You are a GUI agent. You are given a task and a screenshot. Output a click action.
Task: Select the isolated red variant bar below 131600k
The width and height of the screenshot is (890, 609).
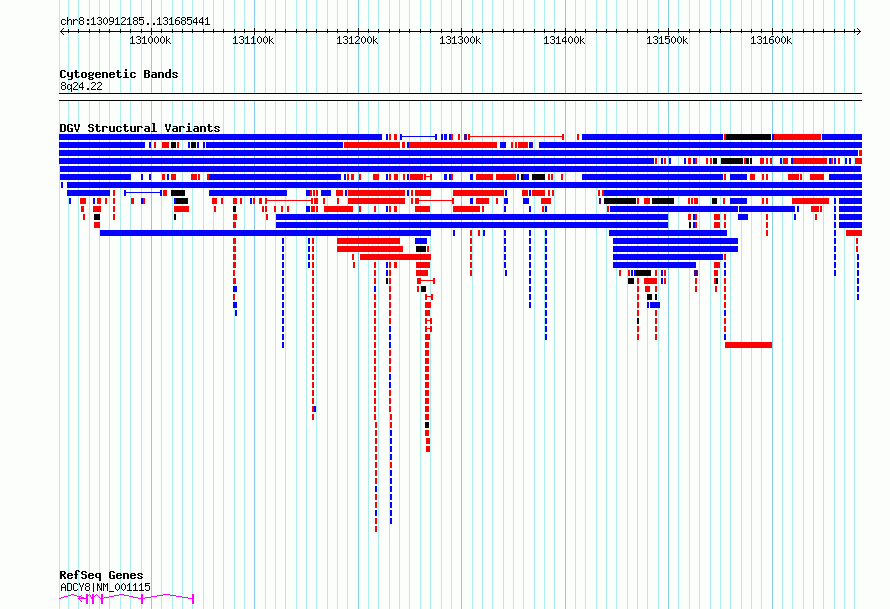click(748, 345)
